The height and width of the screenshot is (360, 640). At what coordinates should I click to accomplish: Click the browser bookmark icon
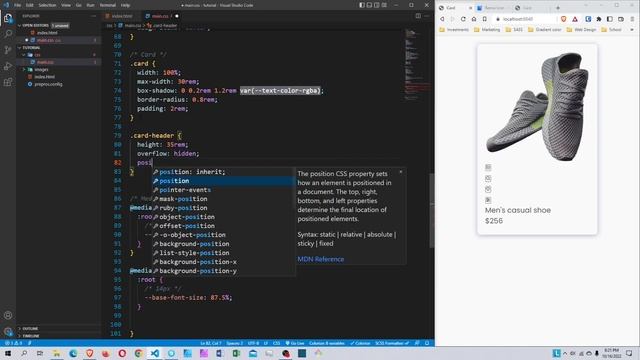tap(484, 19)
